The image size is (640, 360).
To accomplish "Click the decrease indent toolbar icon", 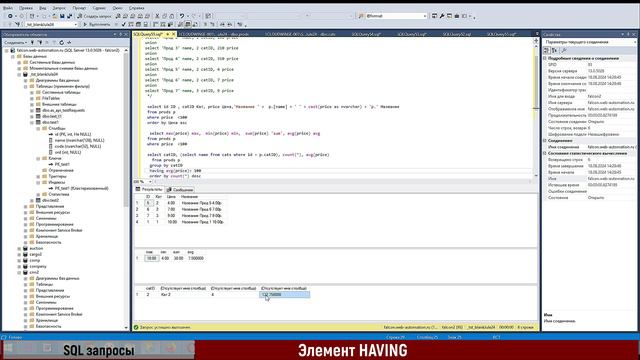I will coord(223,24).
